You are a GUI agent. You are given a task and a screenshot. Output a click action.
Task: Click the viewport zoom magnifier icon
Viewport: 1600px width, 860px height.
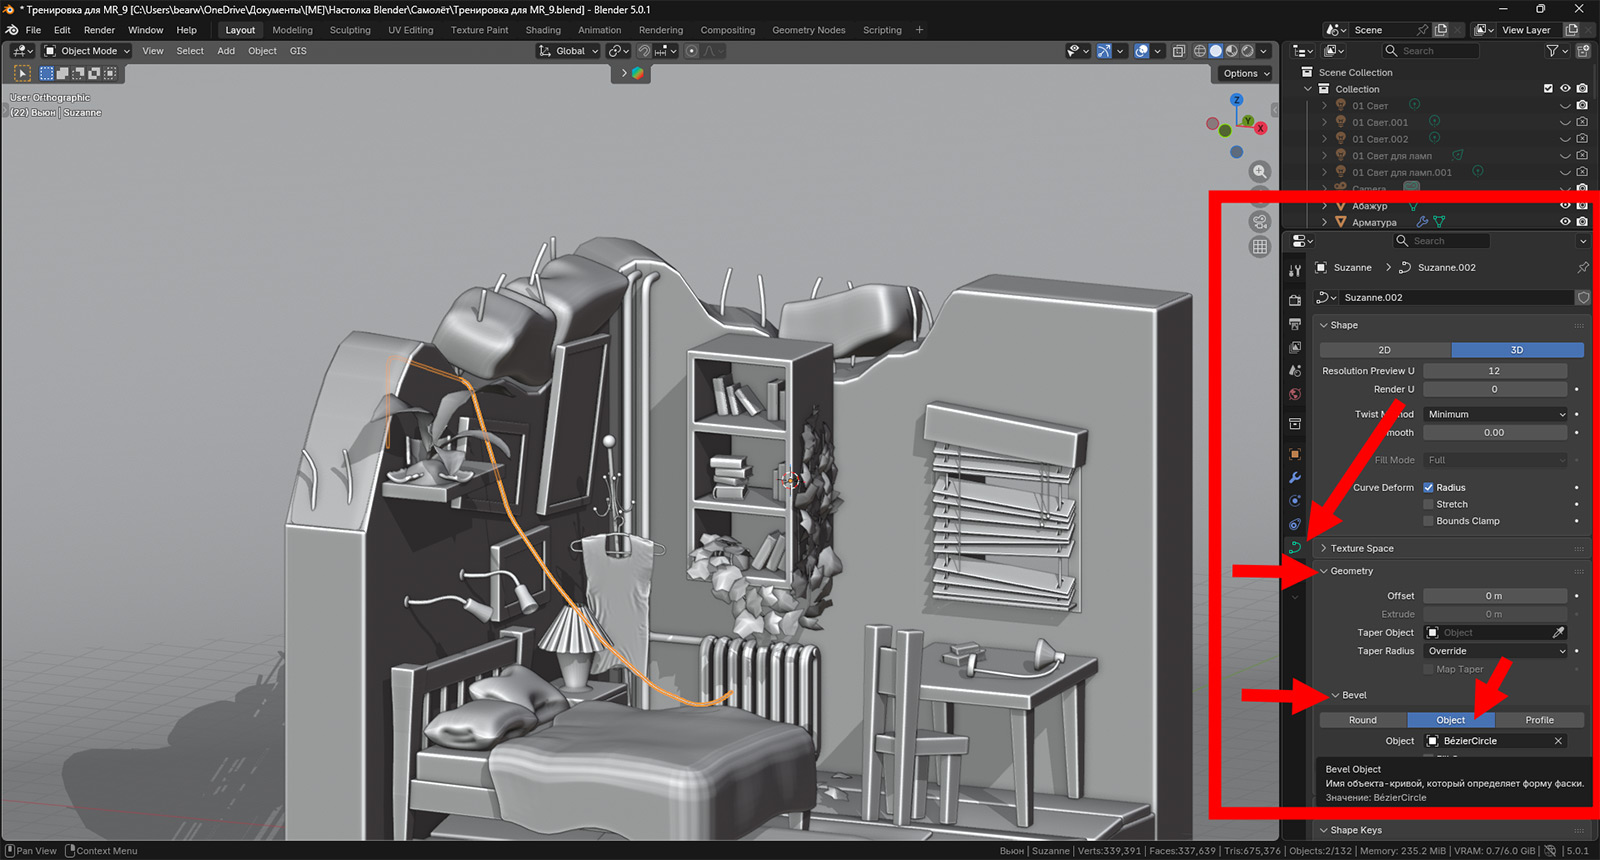(1260, 172)
